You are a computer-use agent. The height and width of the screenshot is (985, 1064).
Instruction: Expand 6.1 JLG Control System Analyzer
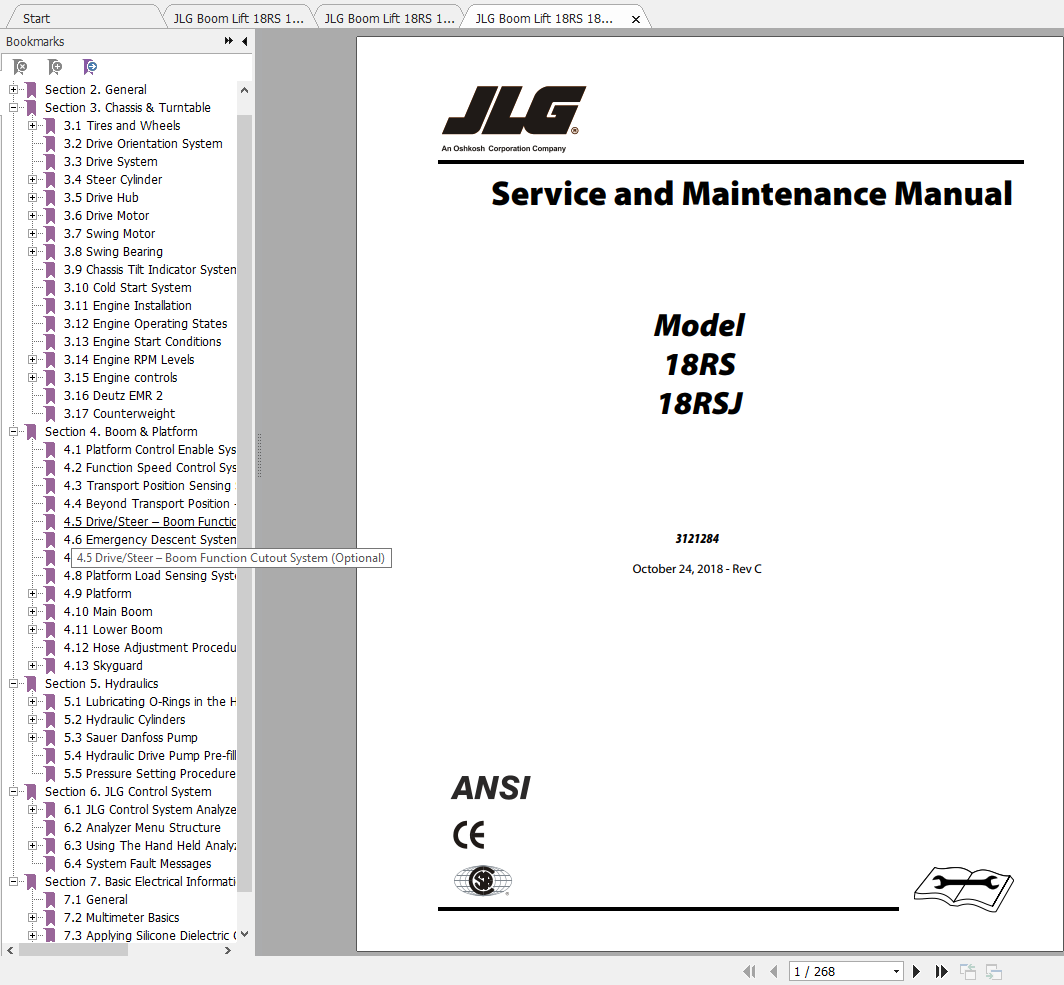(x=32, y=809)
